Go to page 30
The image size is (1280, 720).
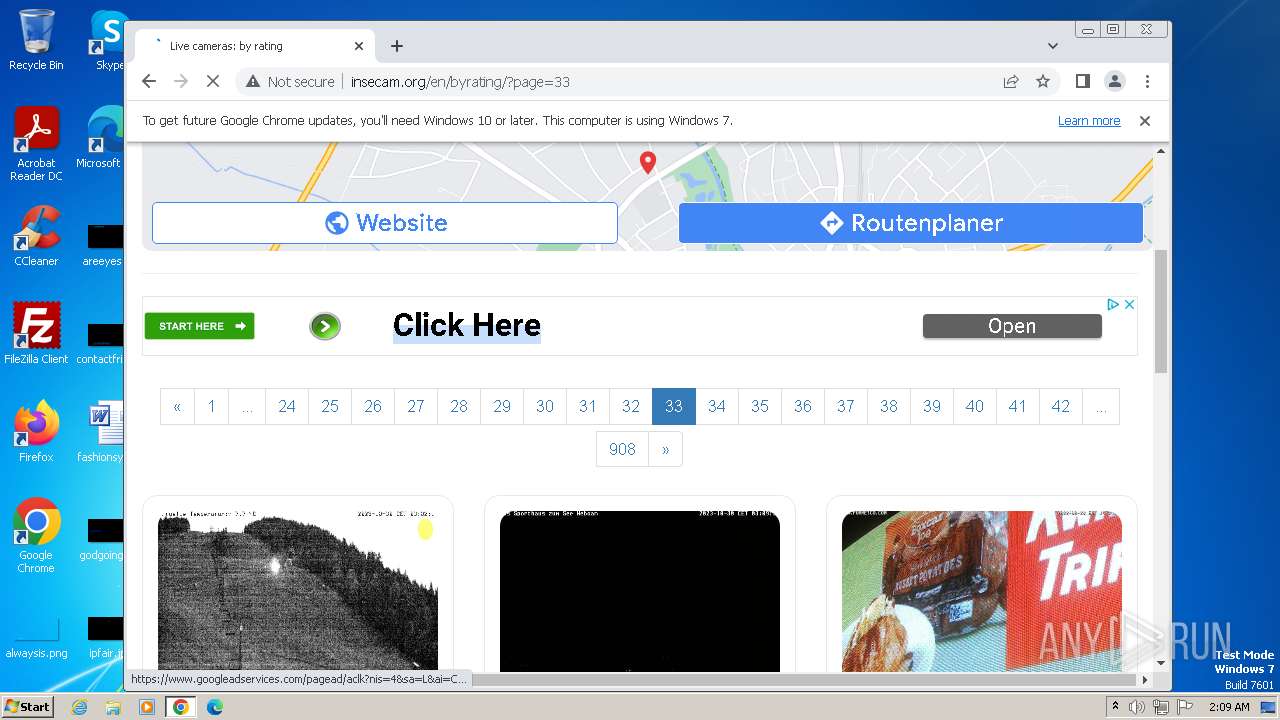click(x=545, y=406)
